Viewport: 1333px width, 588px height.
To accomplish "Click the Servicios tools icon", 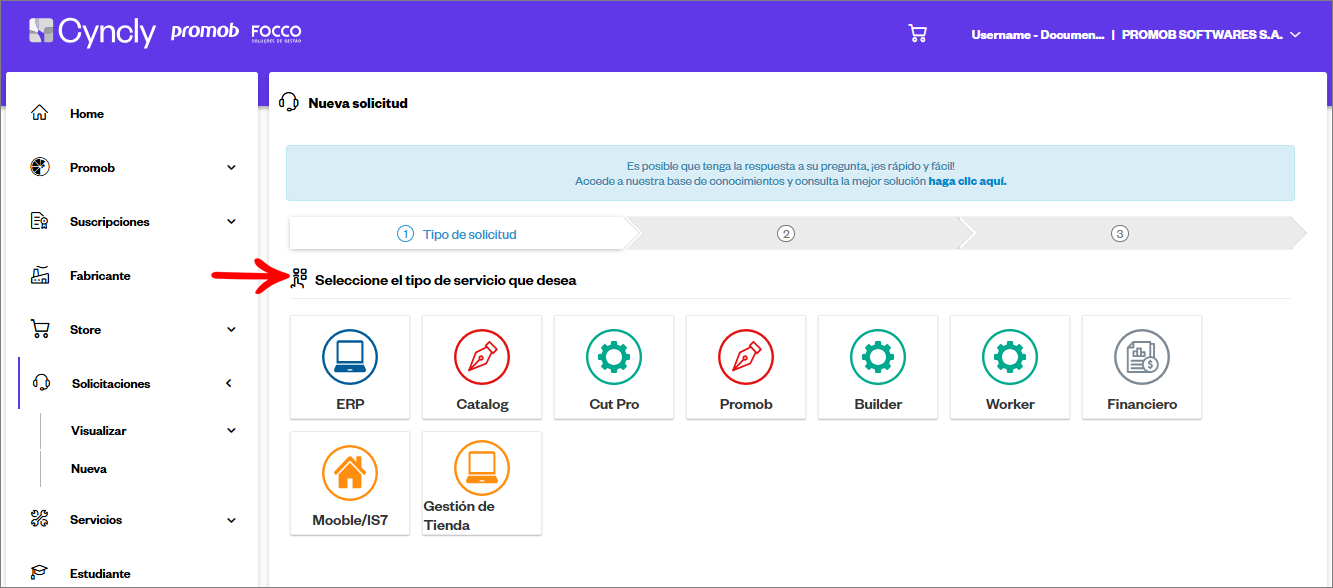I will click(x=40, y=519).
